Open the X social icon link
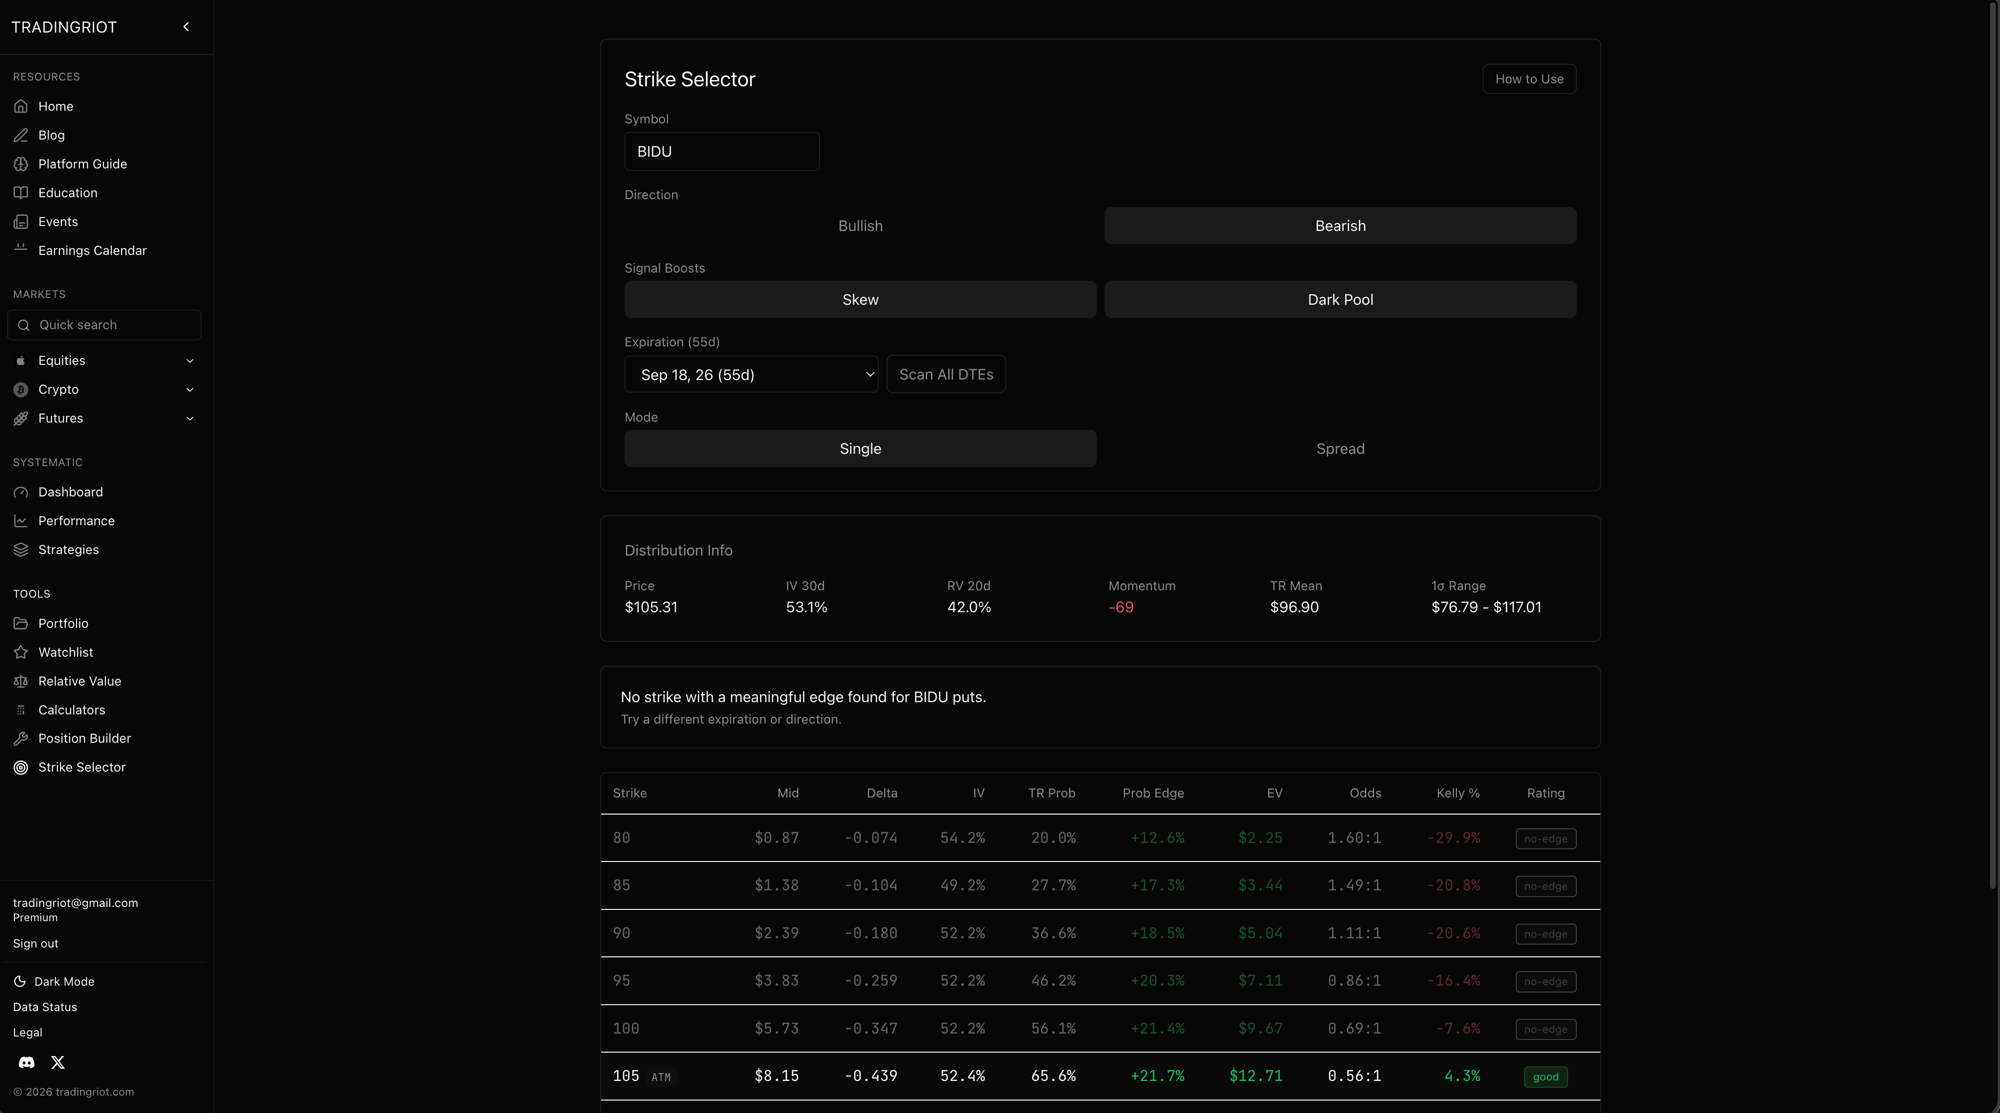This screenshot has width=2000, height=1113. 58,1063
